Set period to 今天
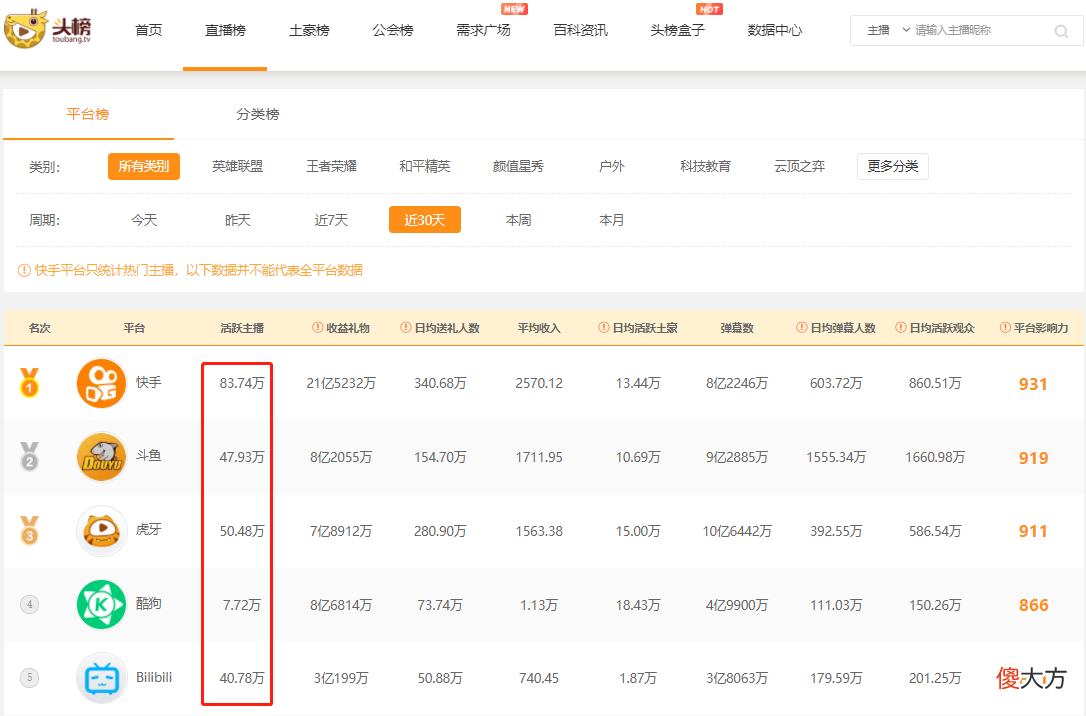This screenshot has width=1086, height=716. tap(144, 220)
